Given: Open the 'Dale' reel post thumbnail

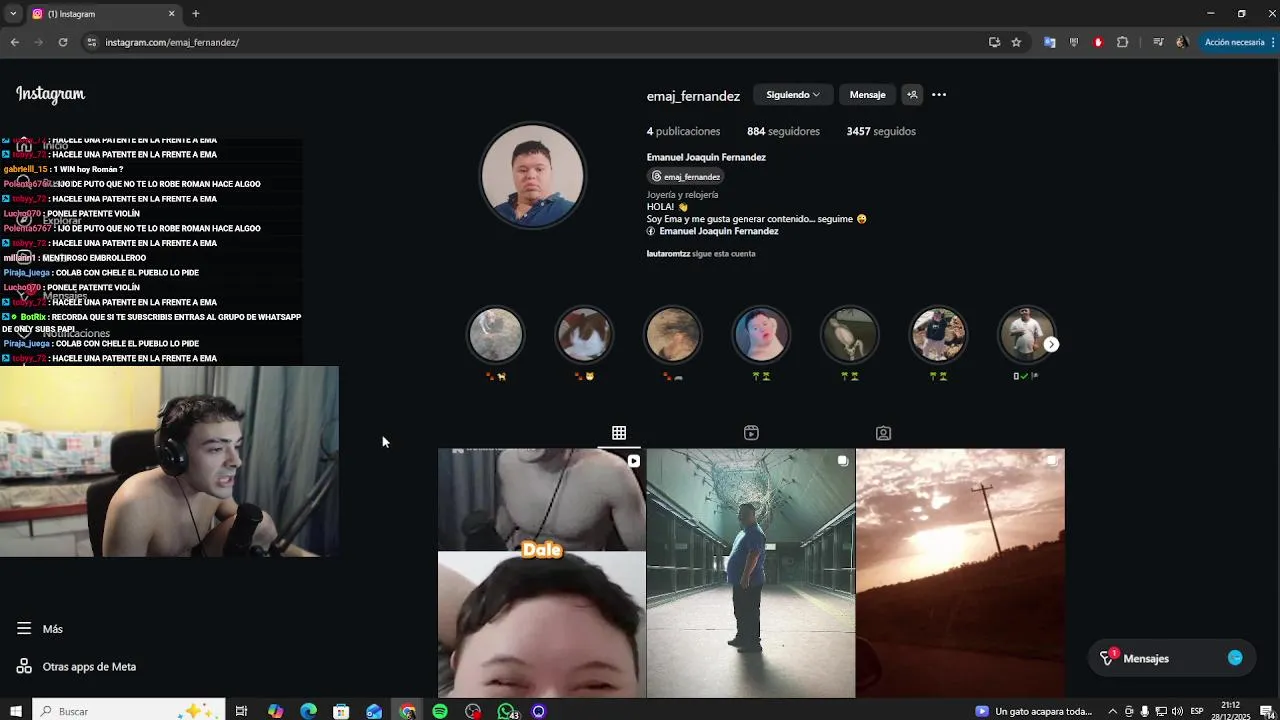Looking at the screenshot, I should coord(542,573).
